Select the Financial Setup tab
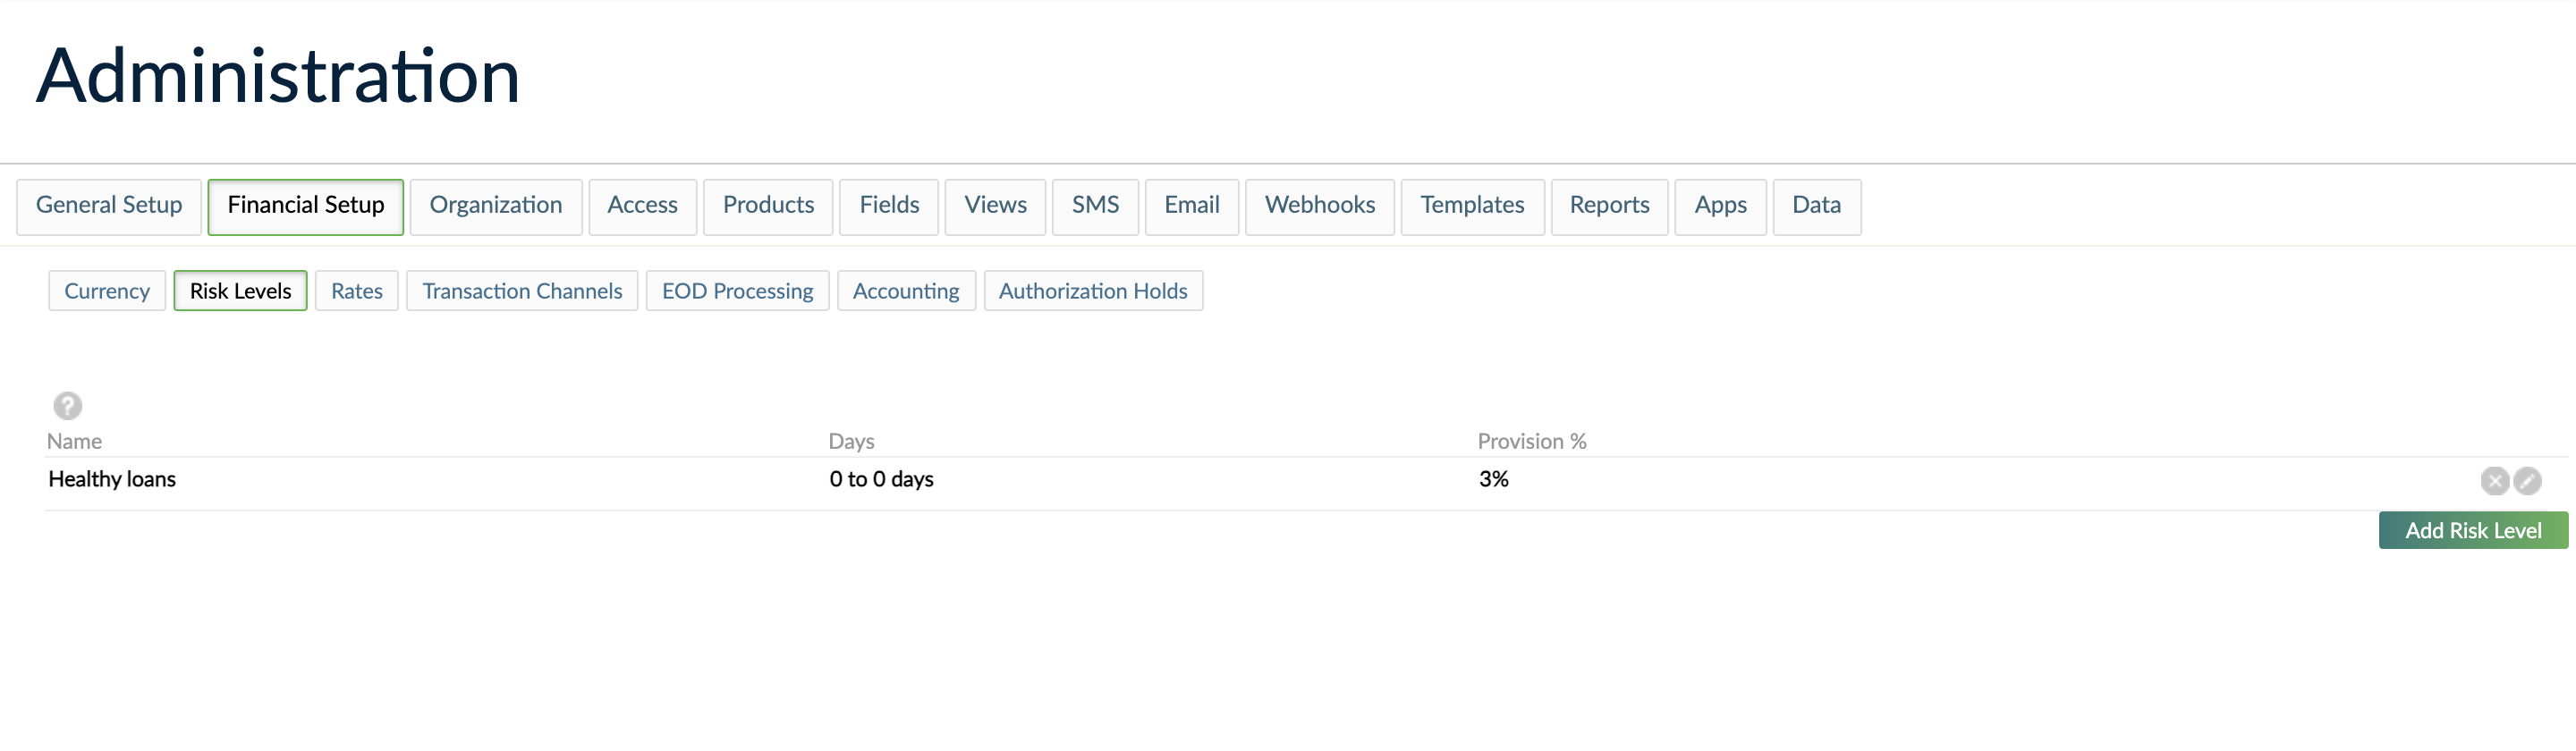Viewport: 2576px width, 751px height. [305, 206]
